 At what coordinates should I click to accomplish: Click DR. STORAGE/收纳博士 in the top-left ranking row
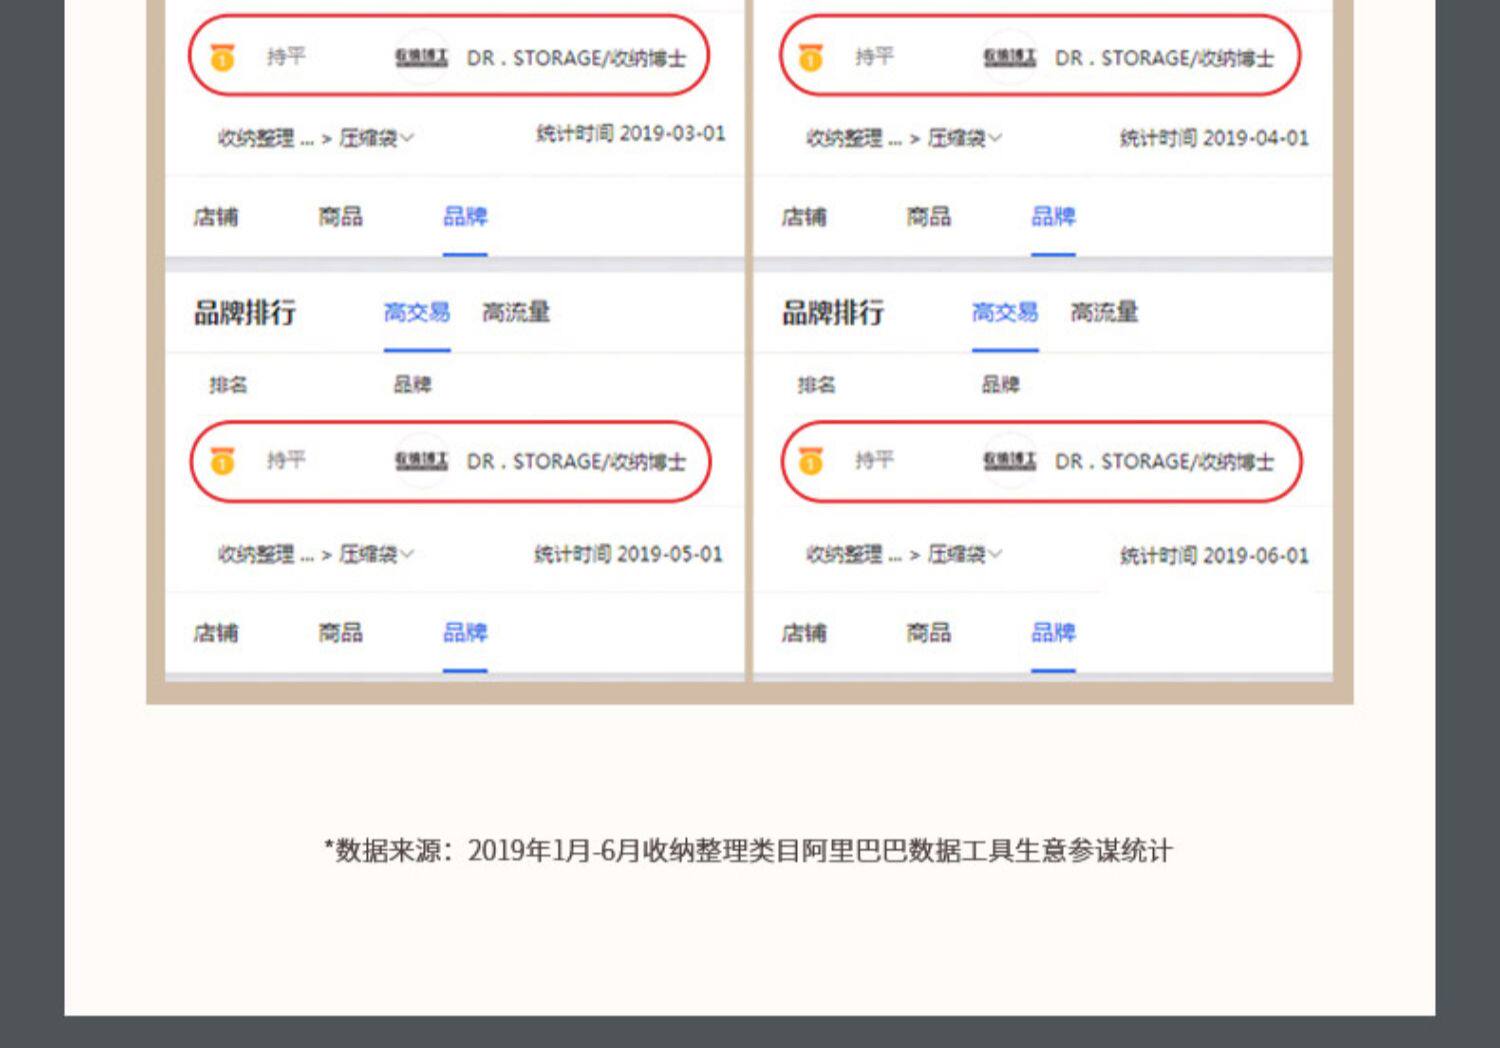click(576, 58)
